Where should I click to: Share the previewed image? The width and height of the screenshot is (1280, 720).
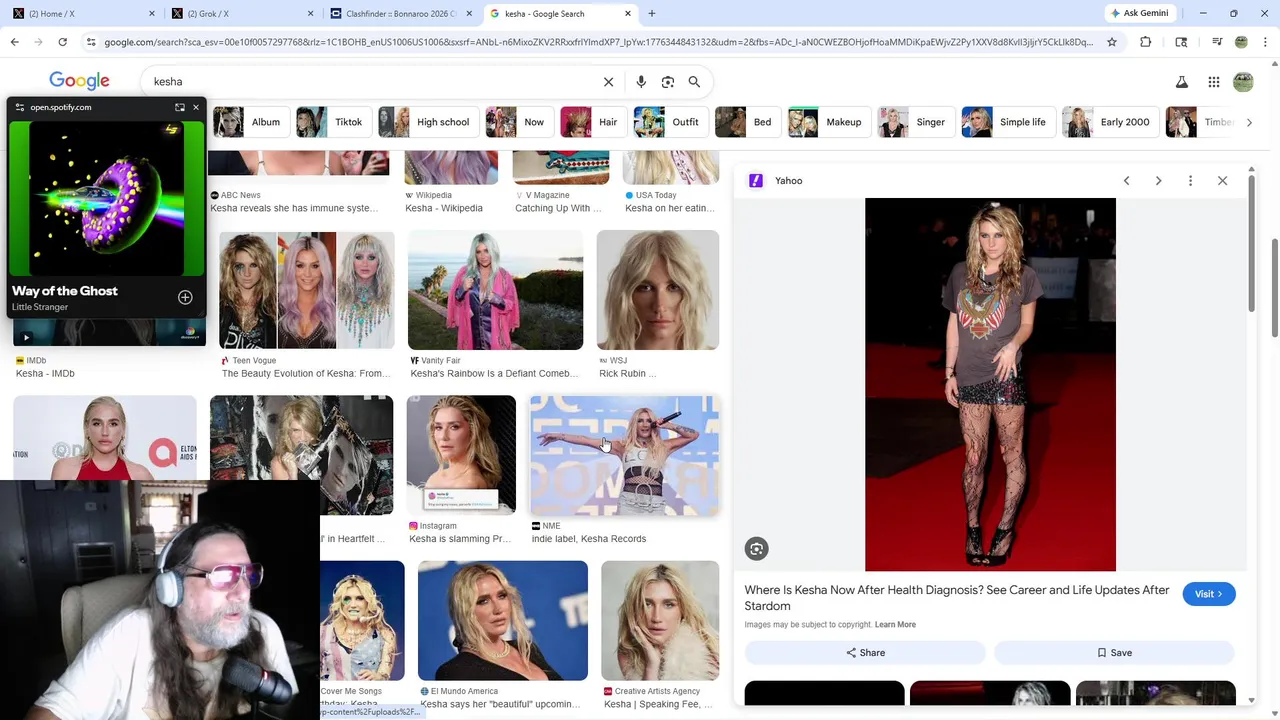(x=865, y=653)
